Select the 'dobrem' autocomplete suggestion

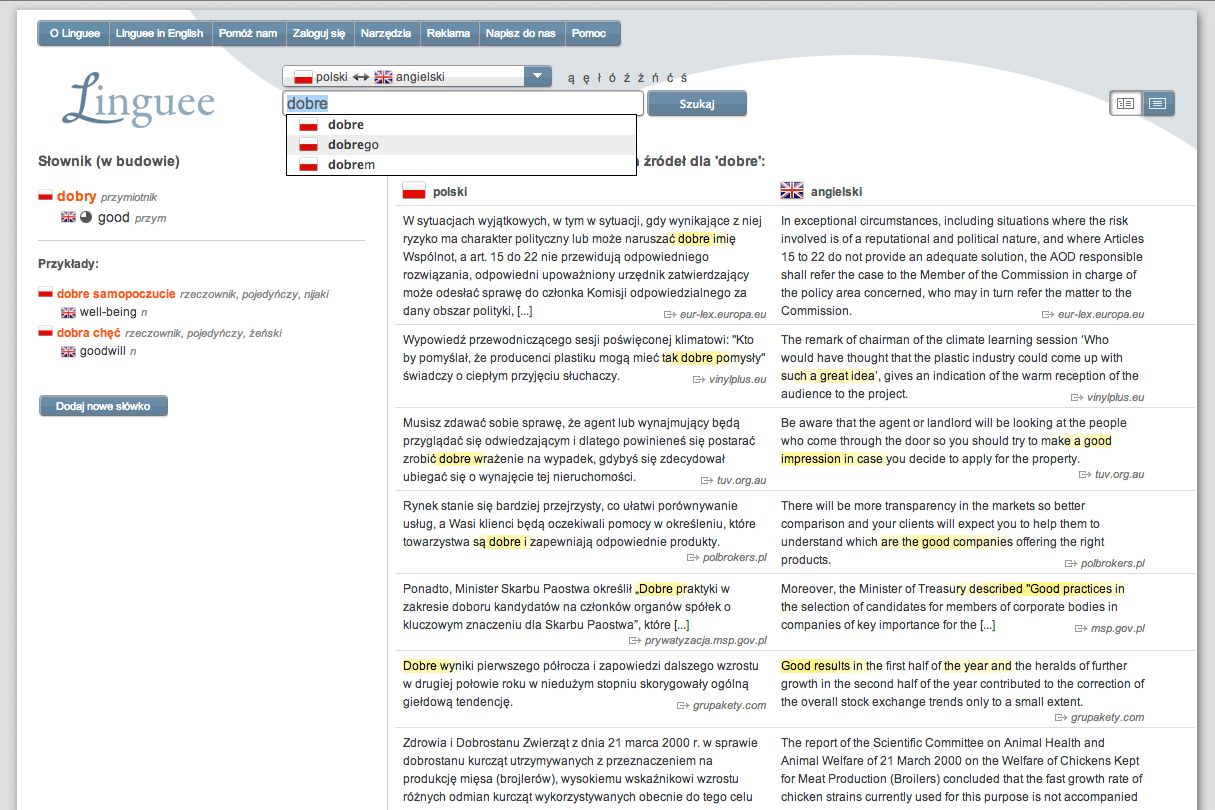coord(461,165)
